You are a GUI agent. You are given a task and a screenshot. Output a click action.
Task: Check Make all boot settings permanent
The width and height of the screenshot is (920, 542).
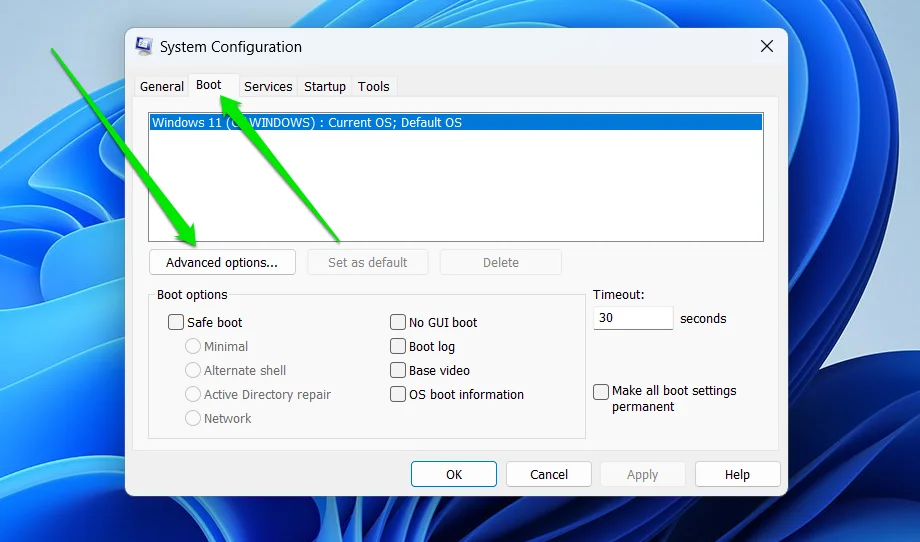[x=601, y=392]
